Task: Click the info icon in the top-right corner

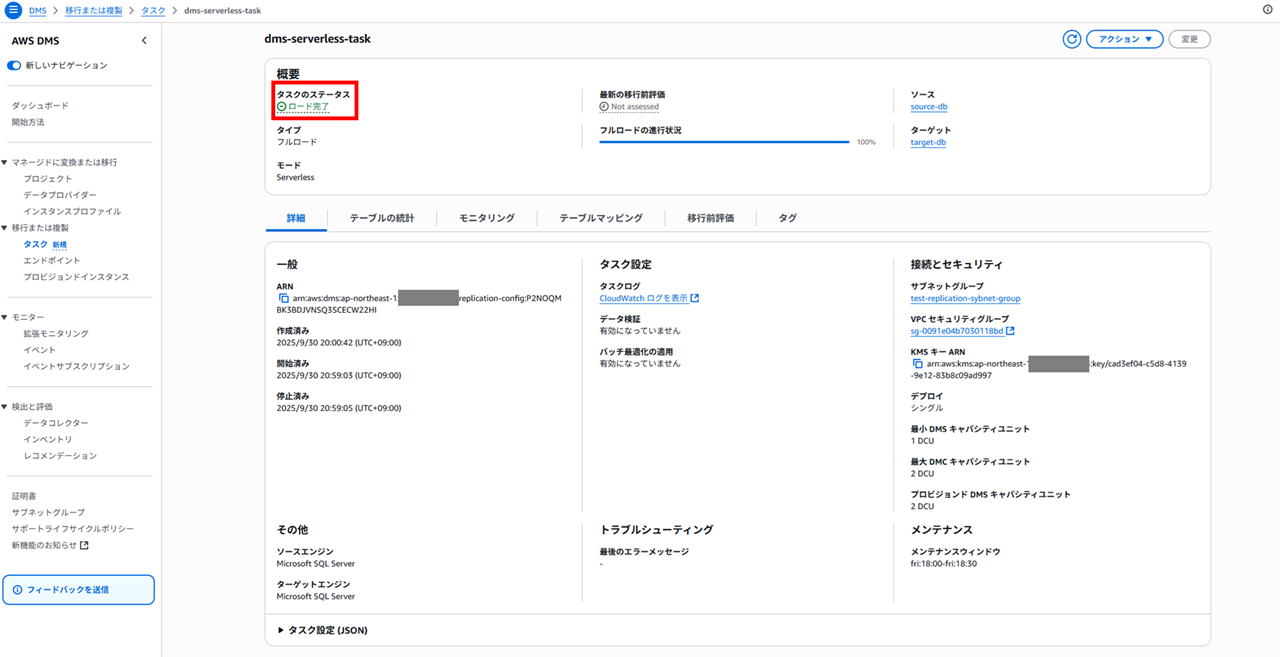Action: click(1268, 9)
